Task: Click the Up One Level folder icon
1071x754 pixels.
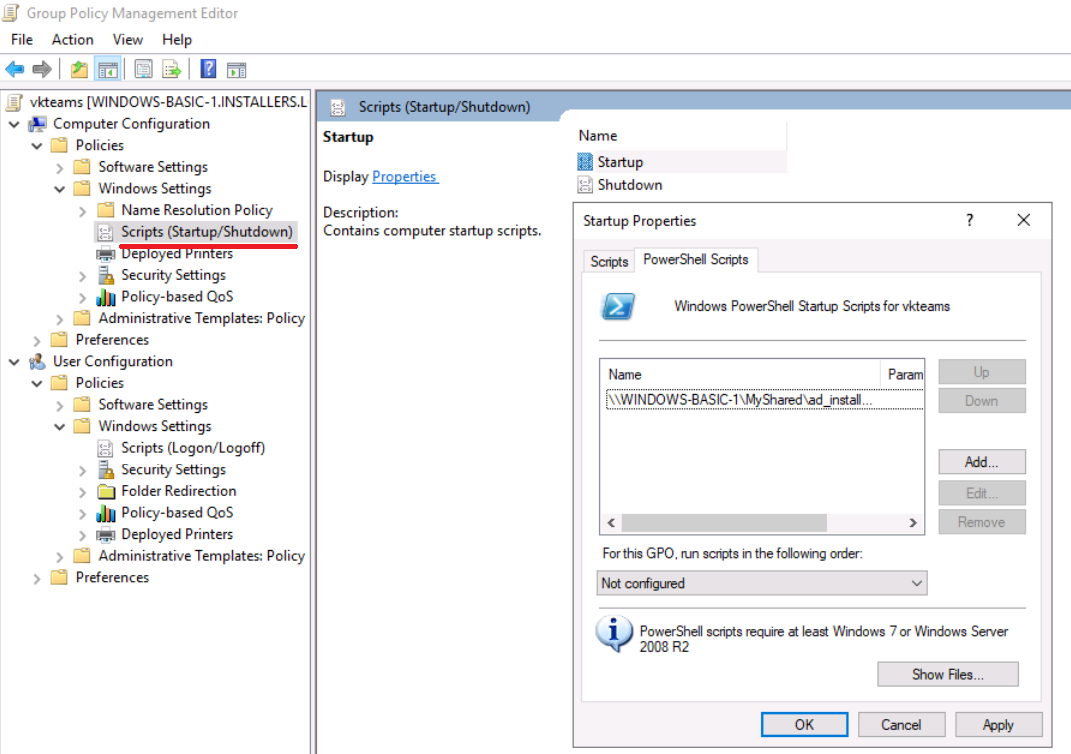Action: [x=79, y=69]
